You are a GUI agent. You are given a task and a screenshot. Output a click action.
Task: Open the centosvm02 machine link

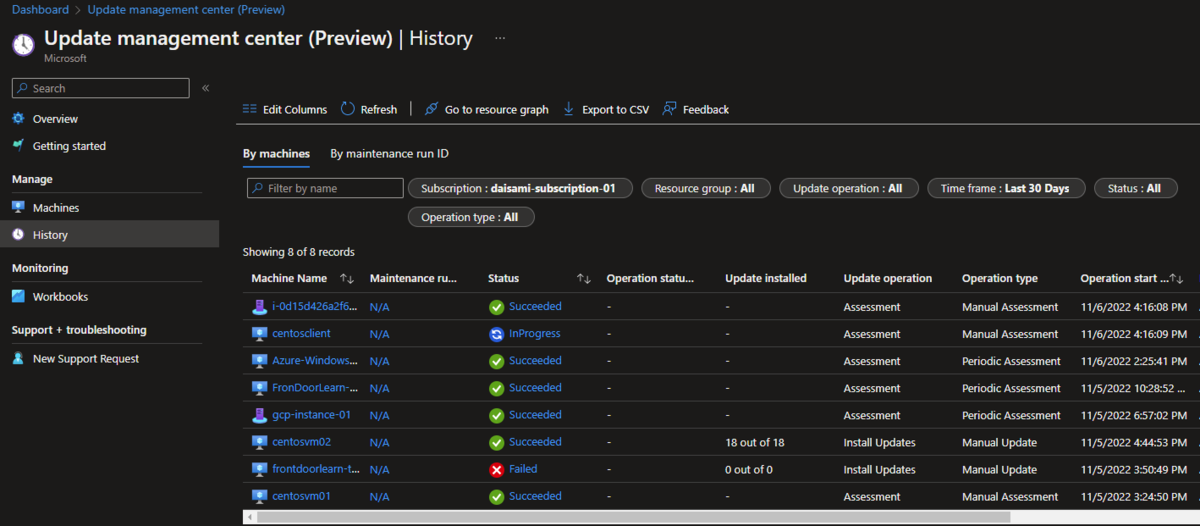tap(301, 442)
